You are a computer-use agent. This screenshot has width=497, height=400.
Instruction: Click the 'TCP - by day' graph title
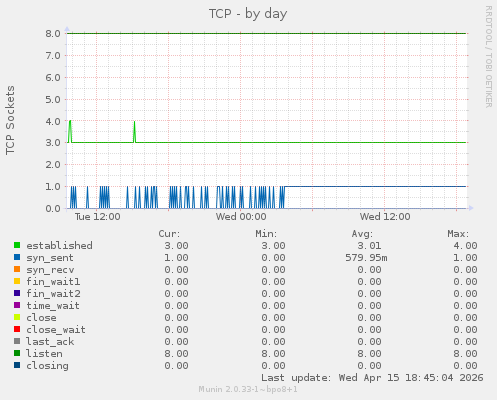(x=248, y=14)
